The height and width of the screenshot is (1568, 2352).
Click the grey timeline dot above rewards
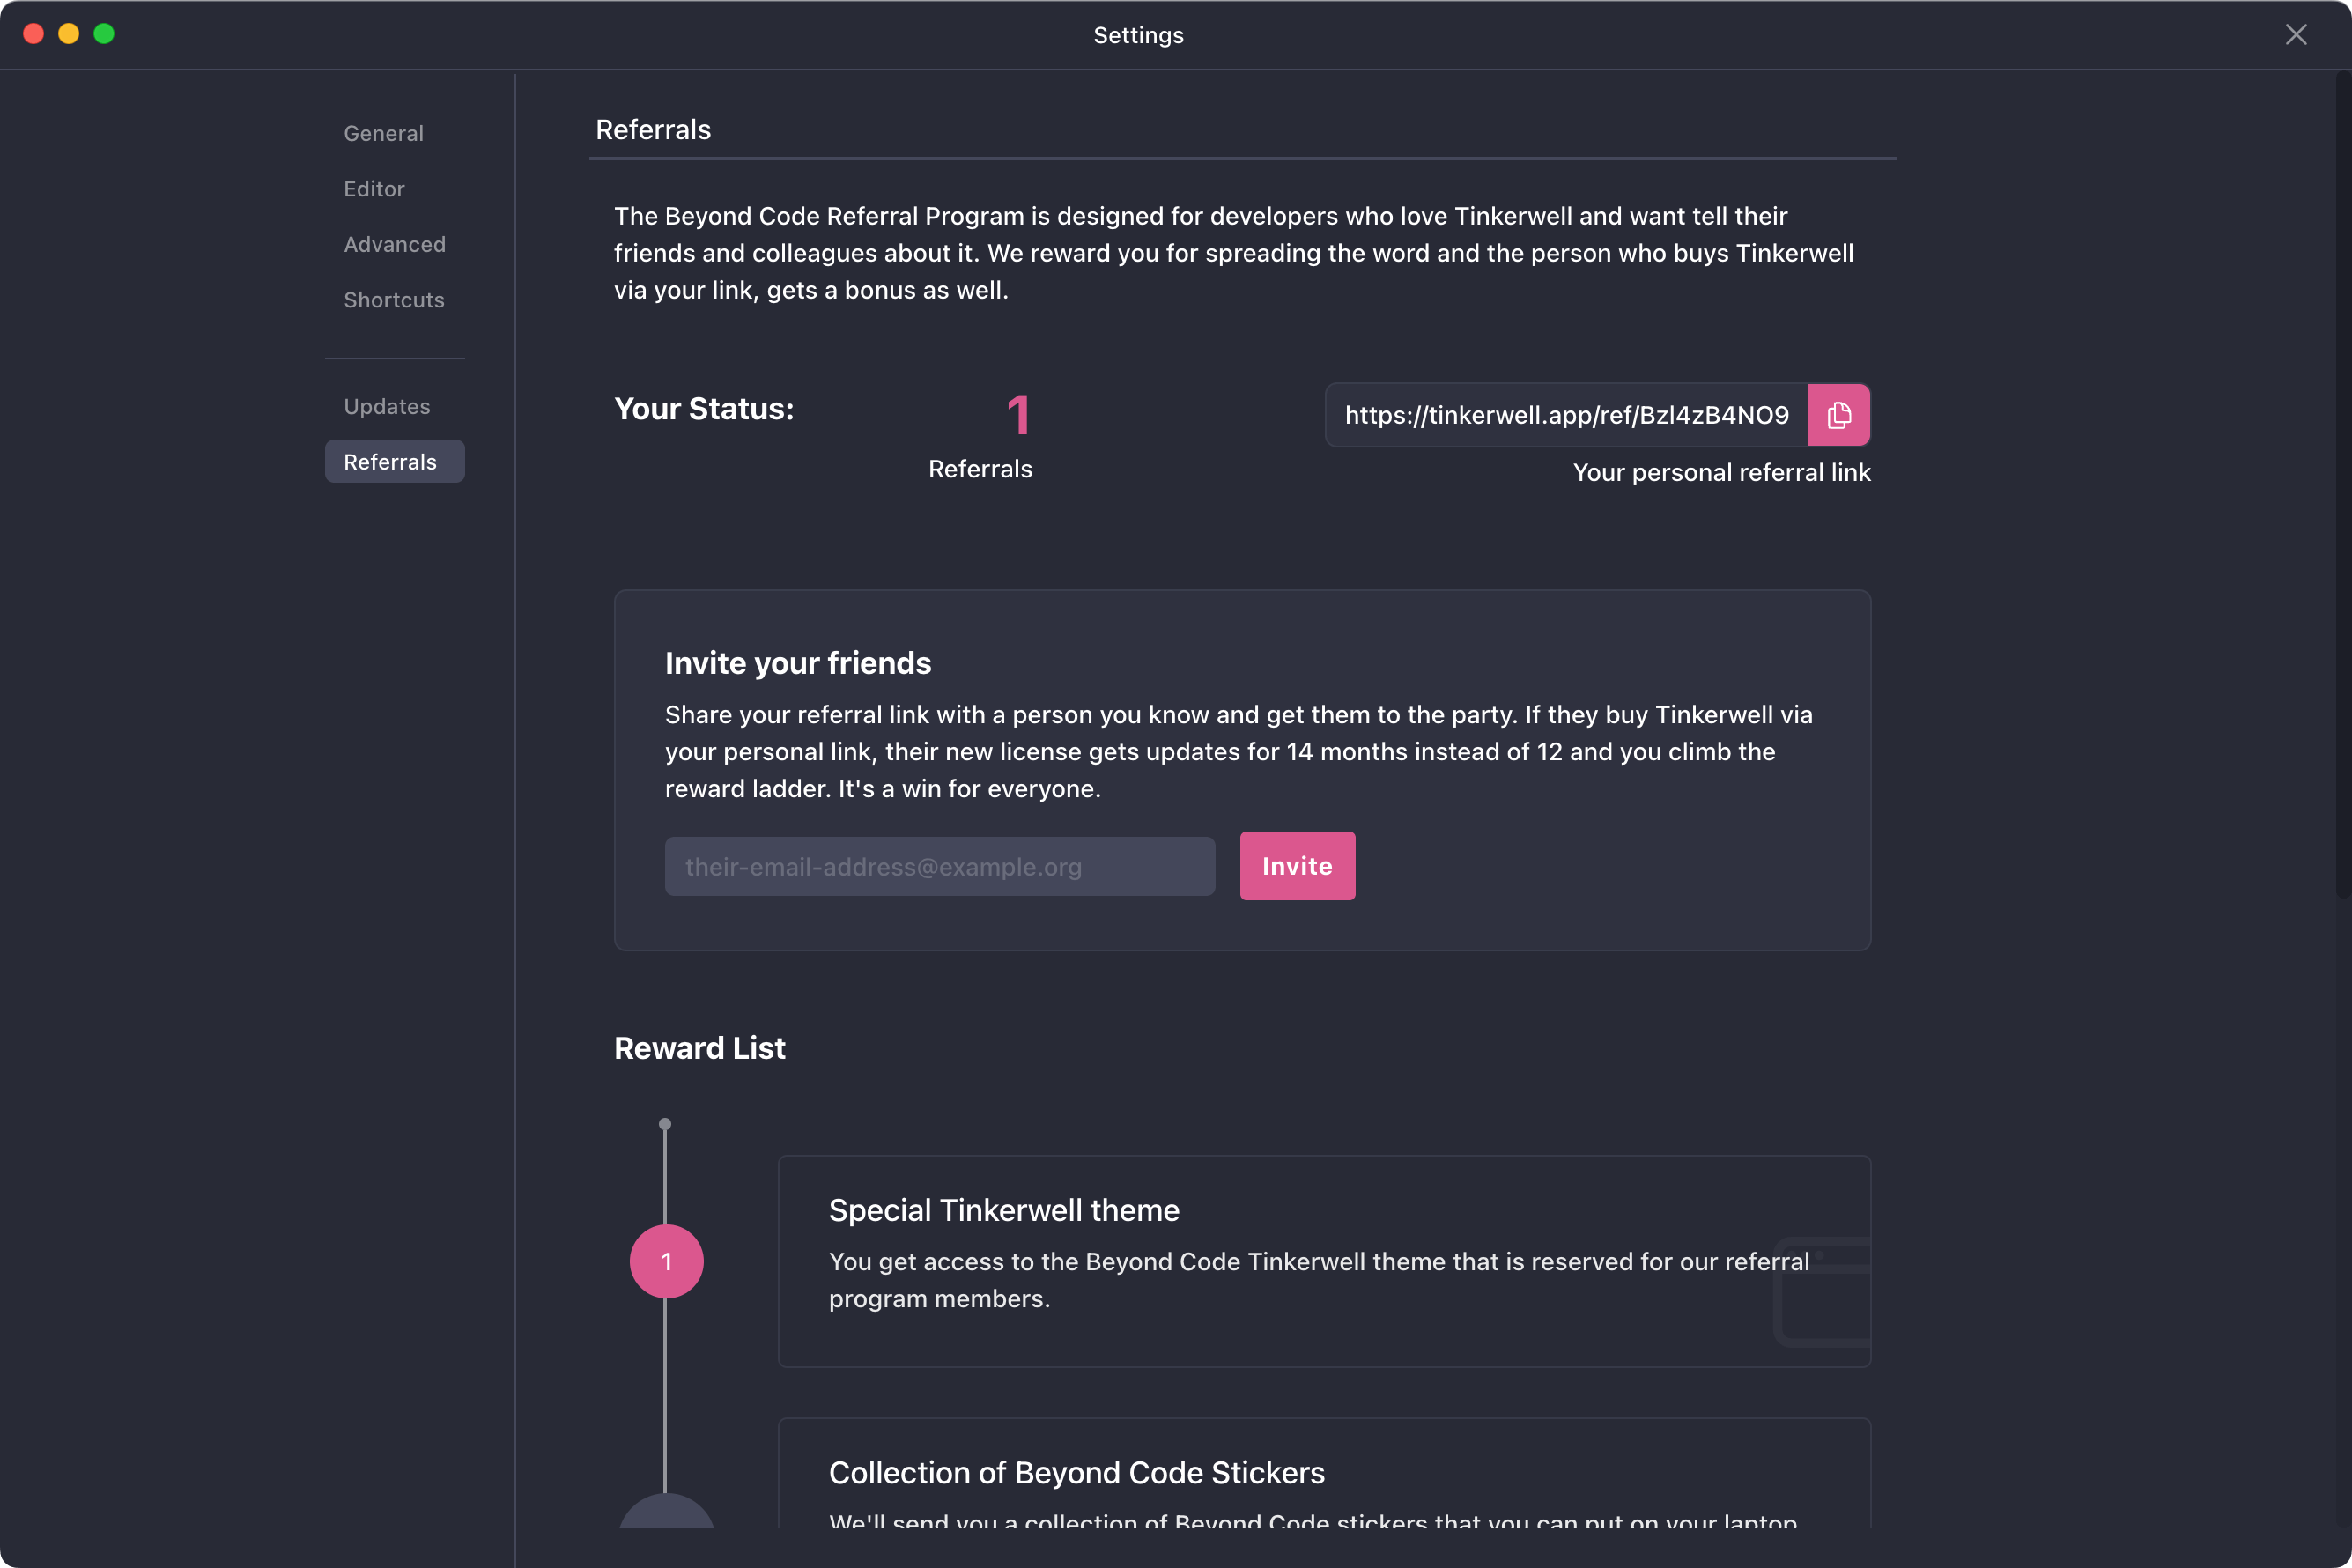(x=665, y=1124)
